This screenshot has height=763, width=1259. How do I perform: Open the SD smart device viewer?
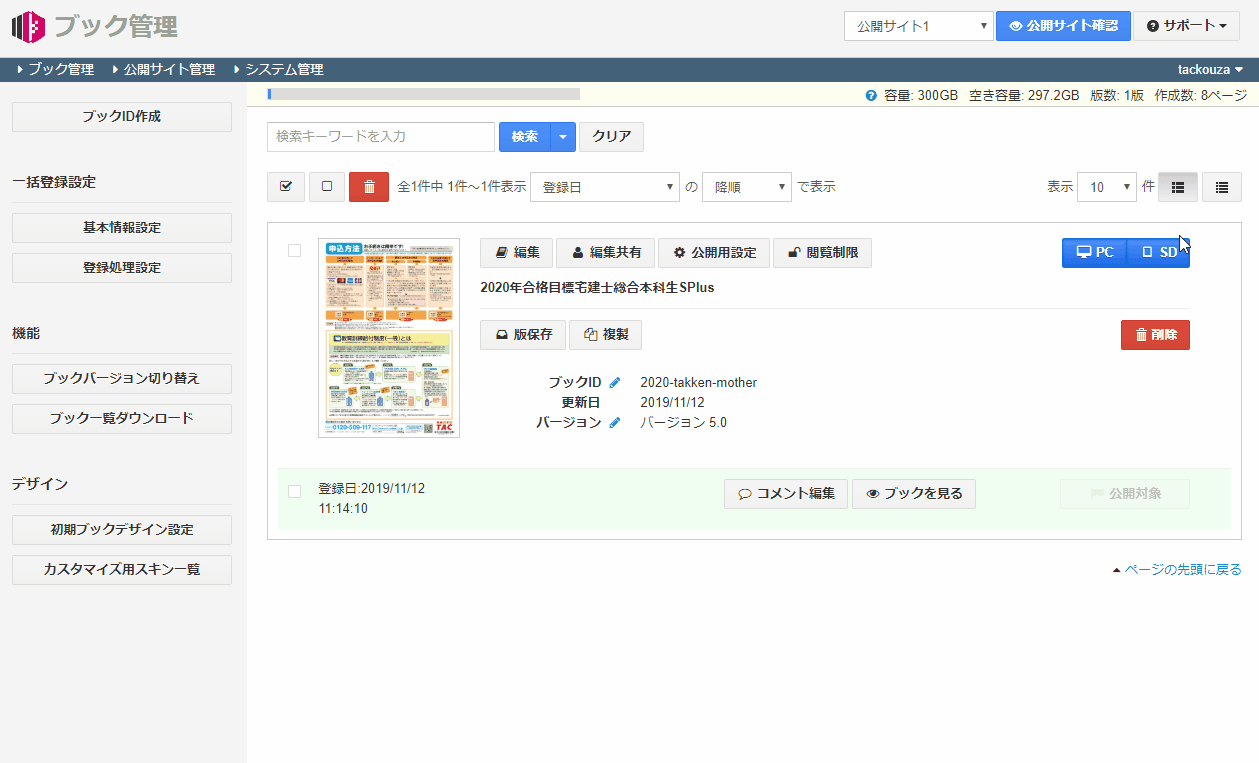1159,253
